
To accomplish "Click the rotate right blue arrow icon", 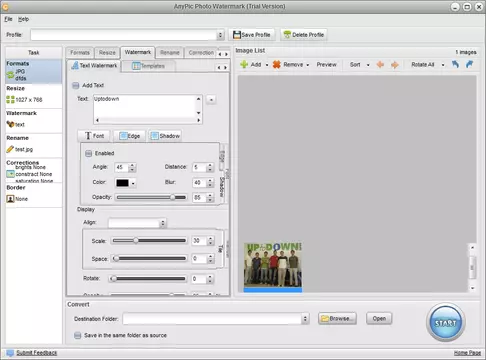I will click(x=470, y=64).
